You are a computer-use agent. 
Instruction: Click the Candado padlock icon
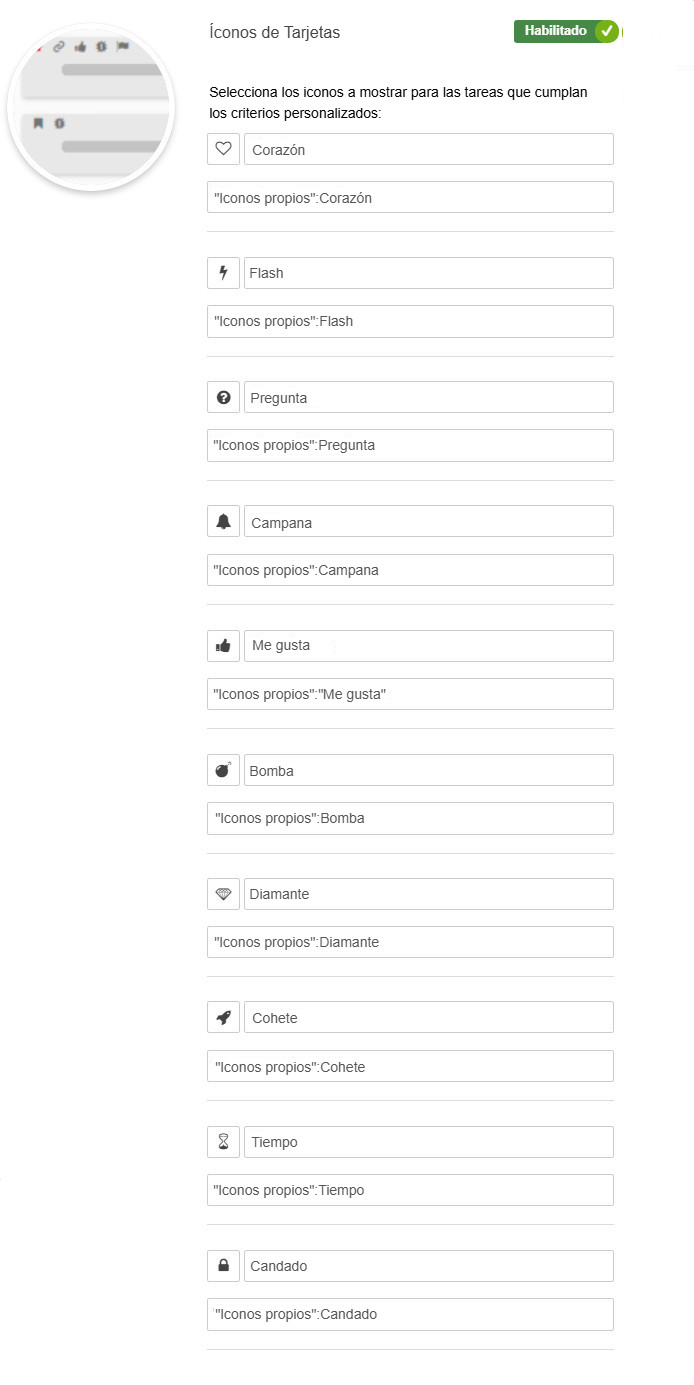click(223, 1265)
